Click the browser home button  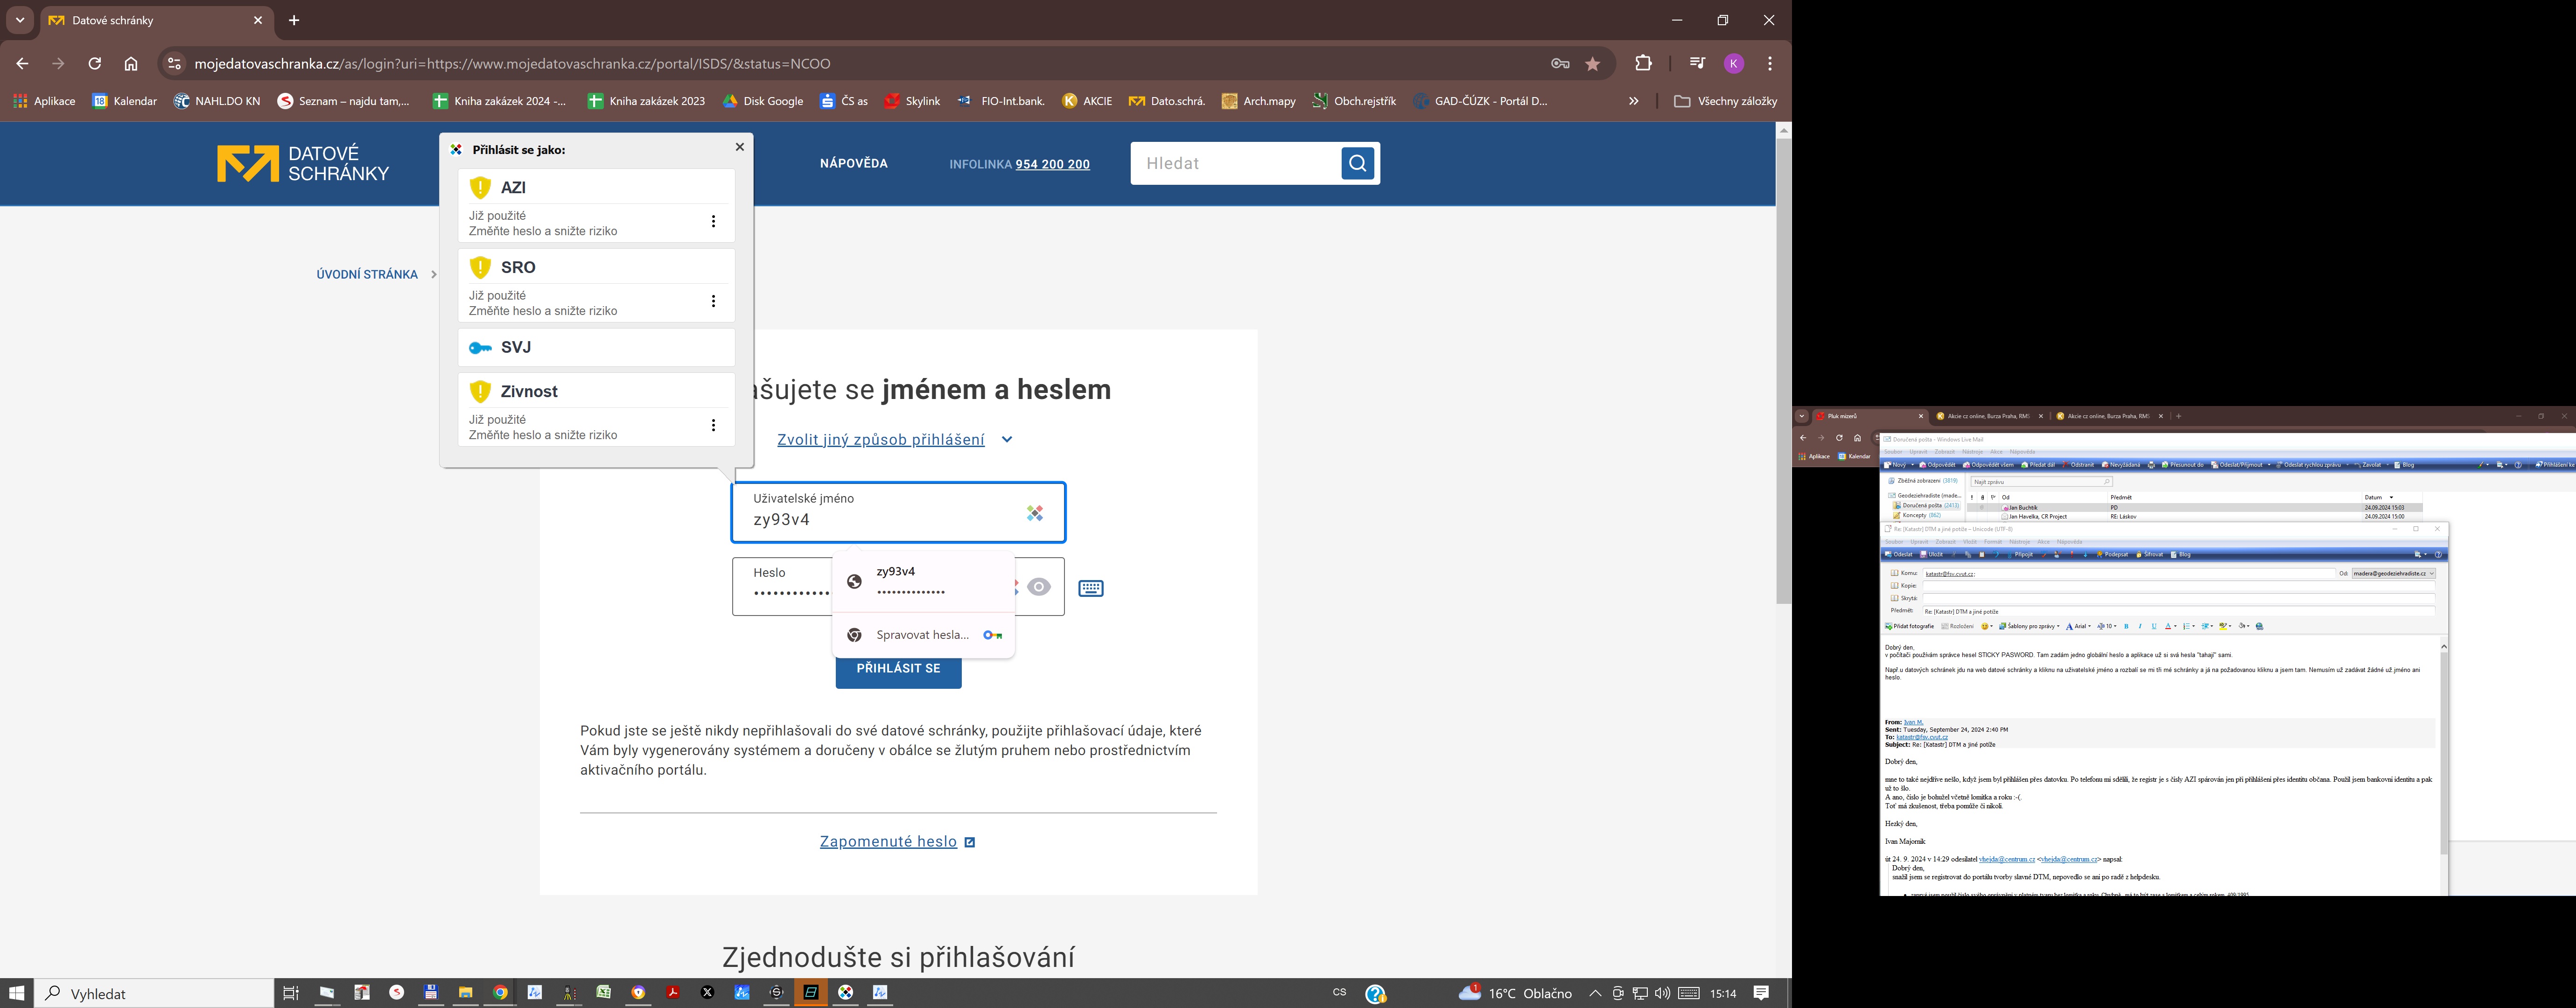coord(131,64)
